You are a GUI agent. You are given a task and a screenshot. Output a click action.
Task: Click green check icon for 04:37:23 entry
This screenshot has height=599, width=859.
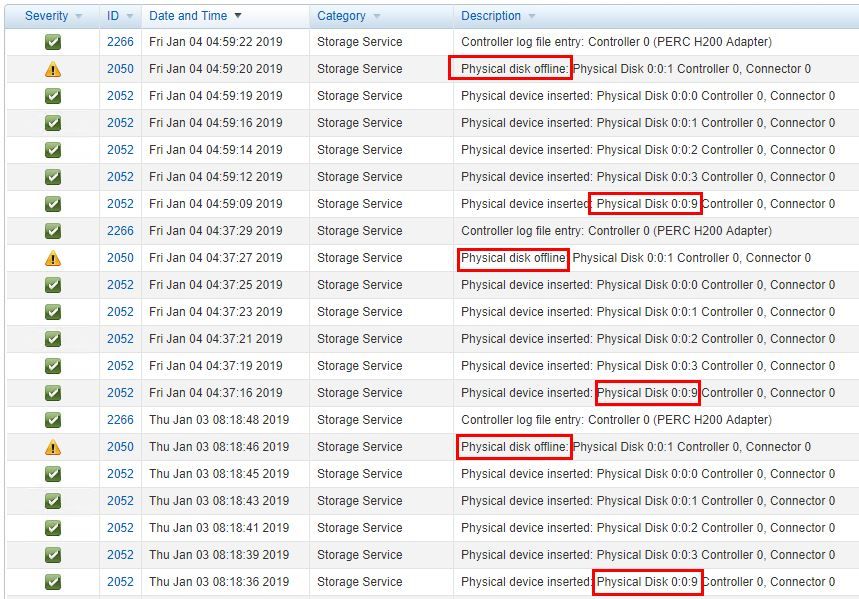(53, 312)
